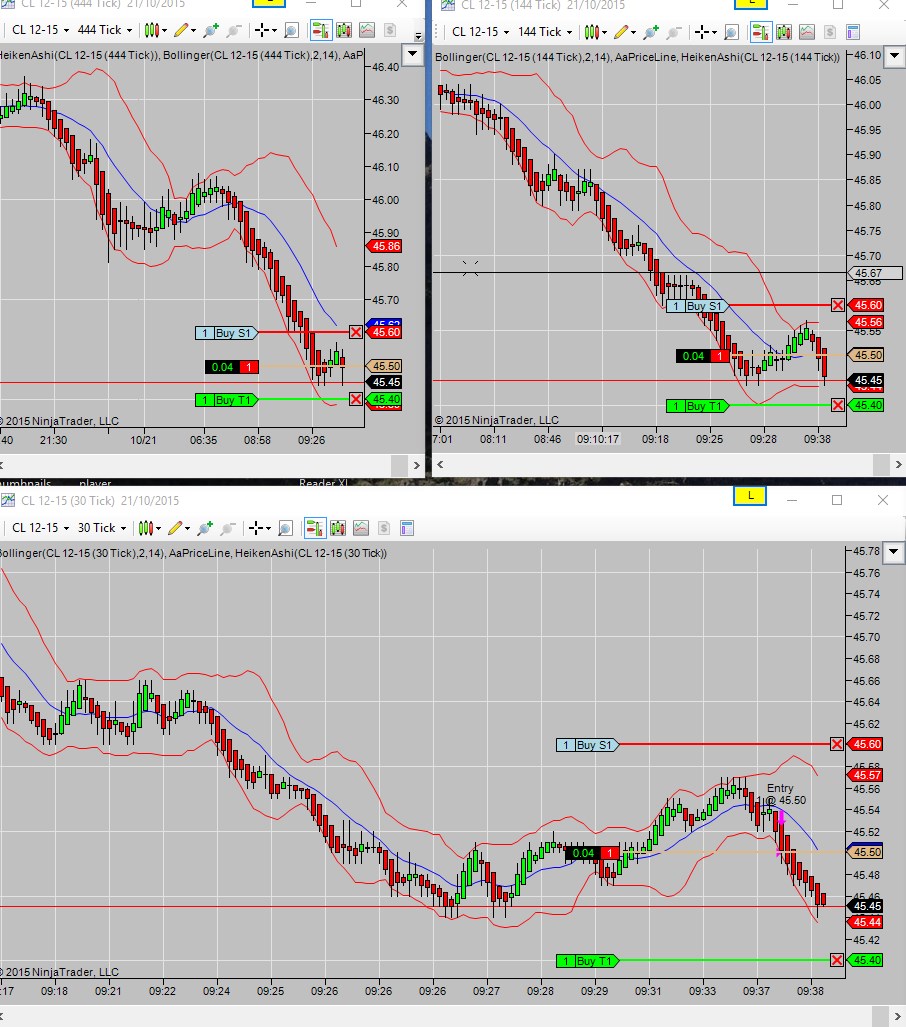Screen dimensions: 906x1027
Task: Open 30 Tick interval dropdown
Action: pos(102,528)
